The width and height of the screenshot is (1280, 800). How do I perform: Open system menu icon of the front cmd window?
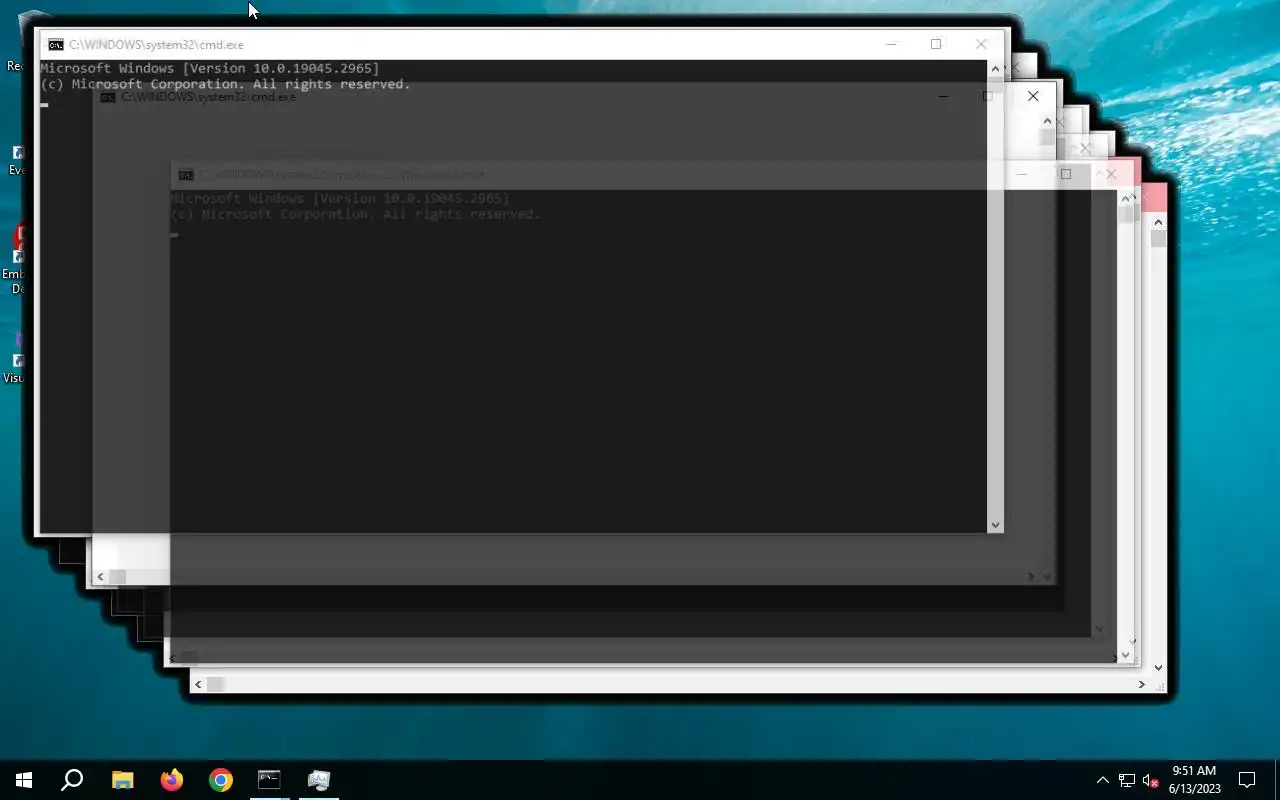(x=56, y=45)
